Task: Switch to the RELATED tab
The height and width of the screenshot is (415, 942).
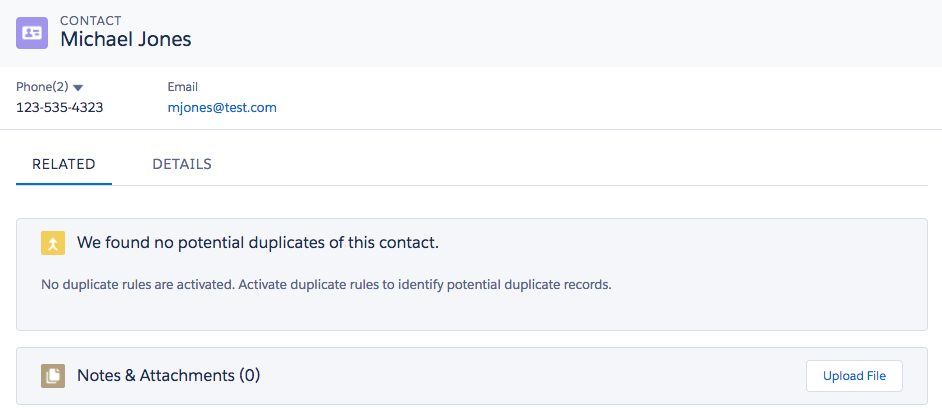Action: click(x=64, y=165)
